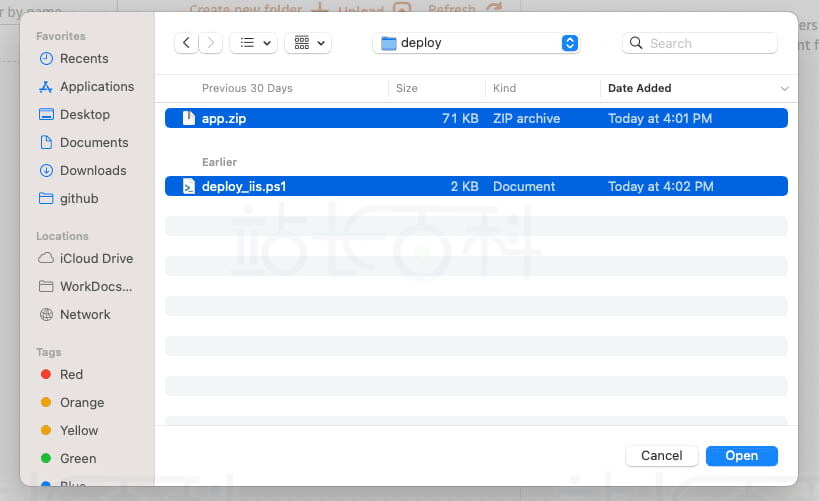
Task: Filter by the Red tag
Action: (x=71, y=375)
